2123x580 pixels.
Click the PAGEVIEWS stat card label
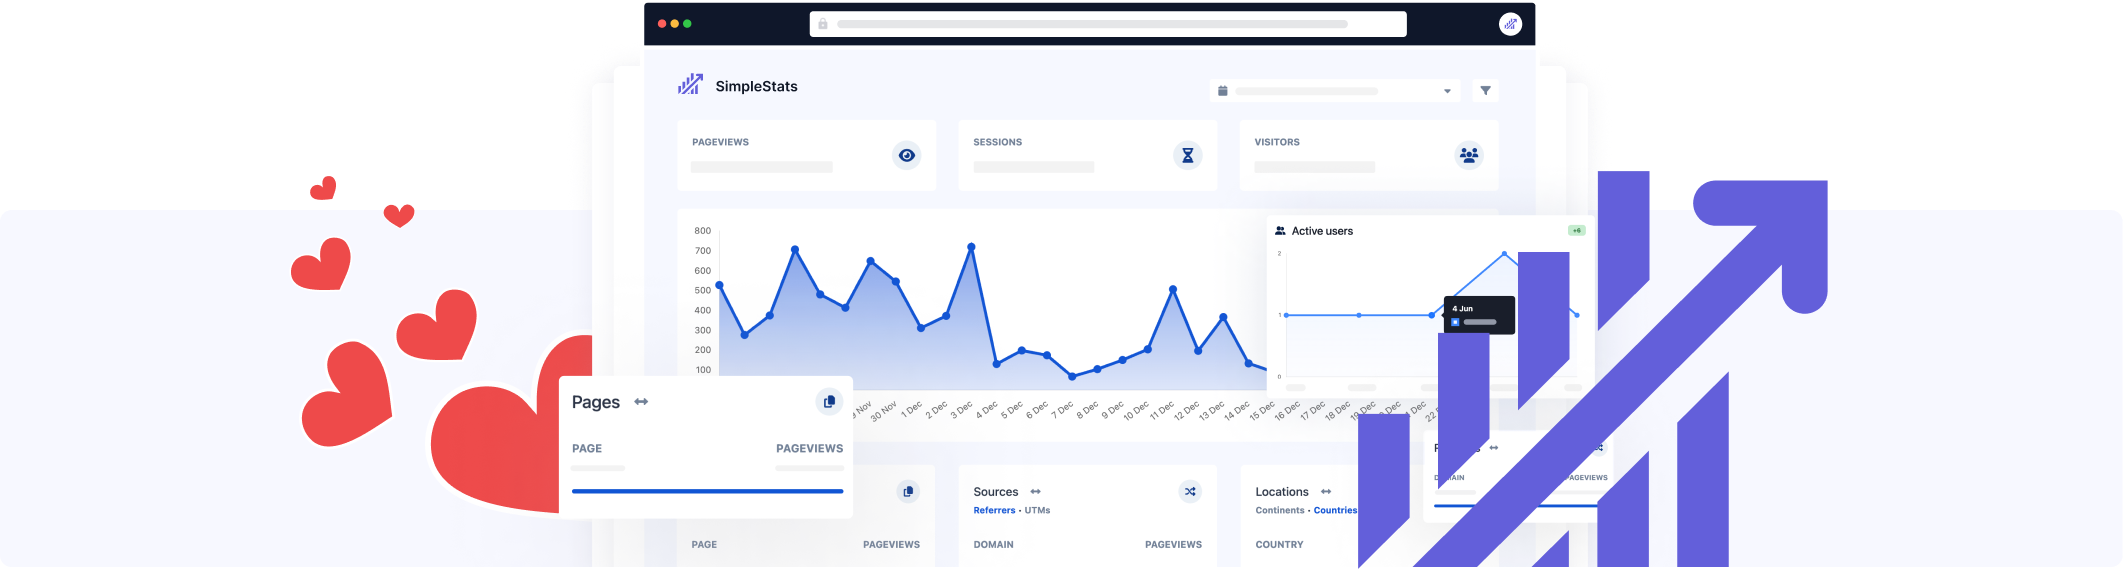[720, 142]
